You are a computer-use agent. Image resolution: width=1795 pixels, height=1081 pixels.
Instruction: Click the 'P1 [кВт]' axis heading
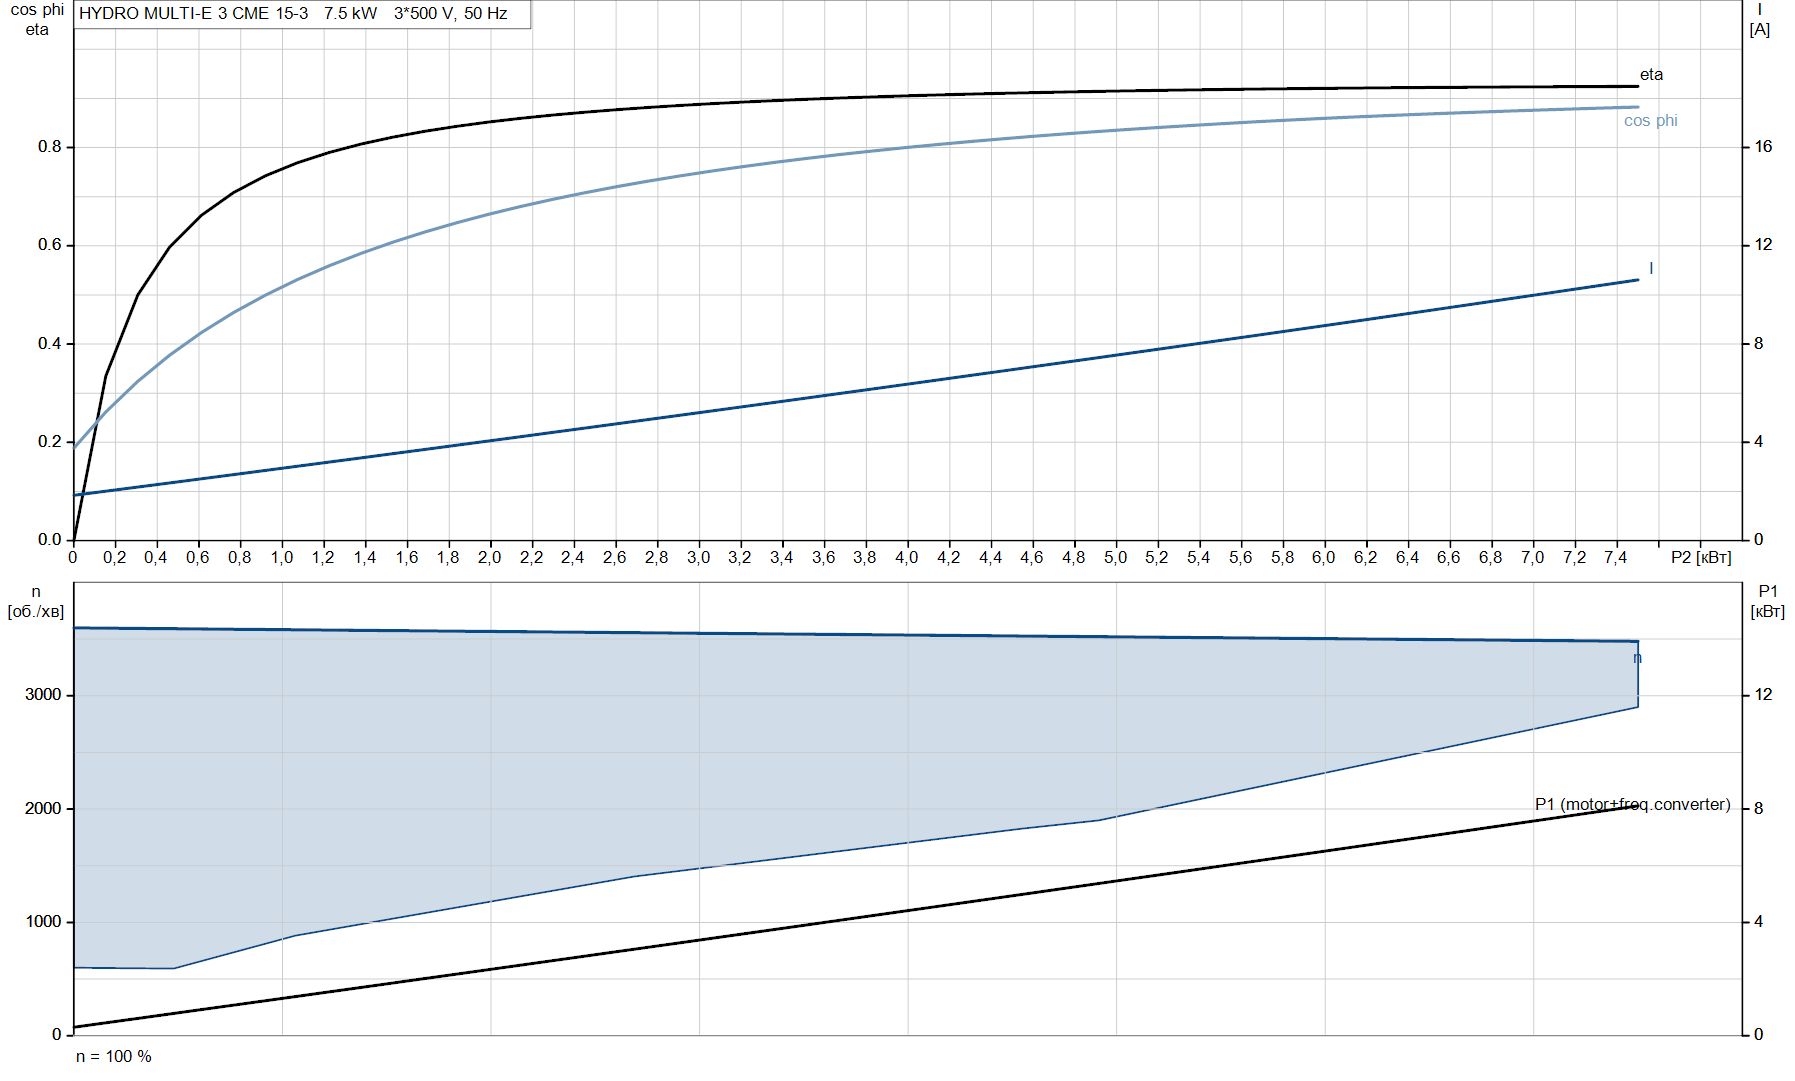point(1767,601)
